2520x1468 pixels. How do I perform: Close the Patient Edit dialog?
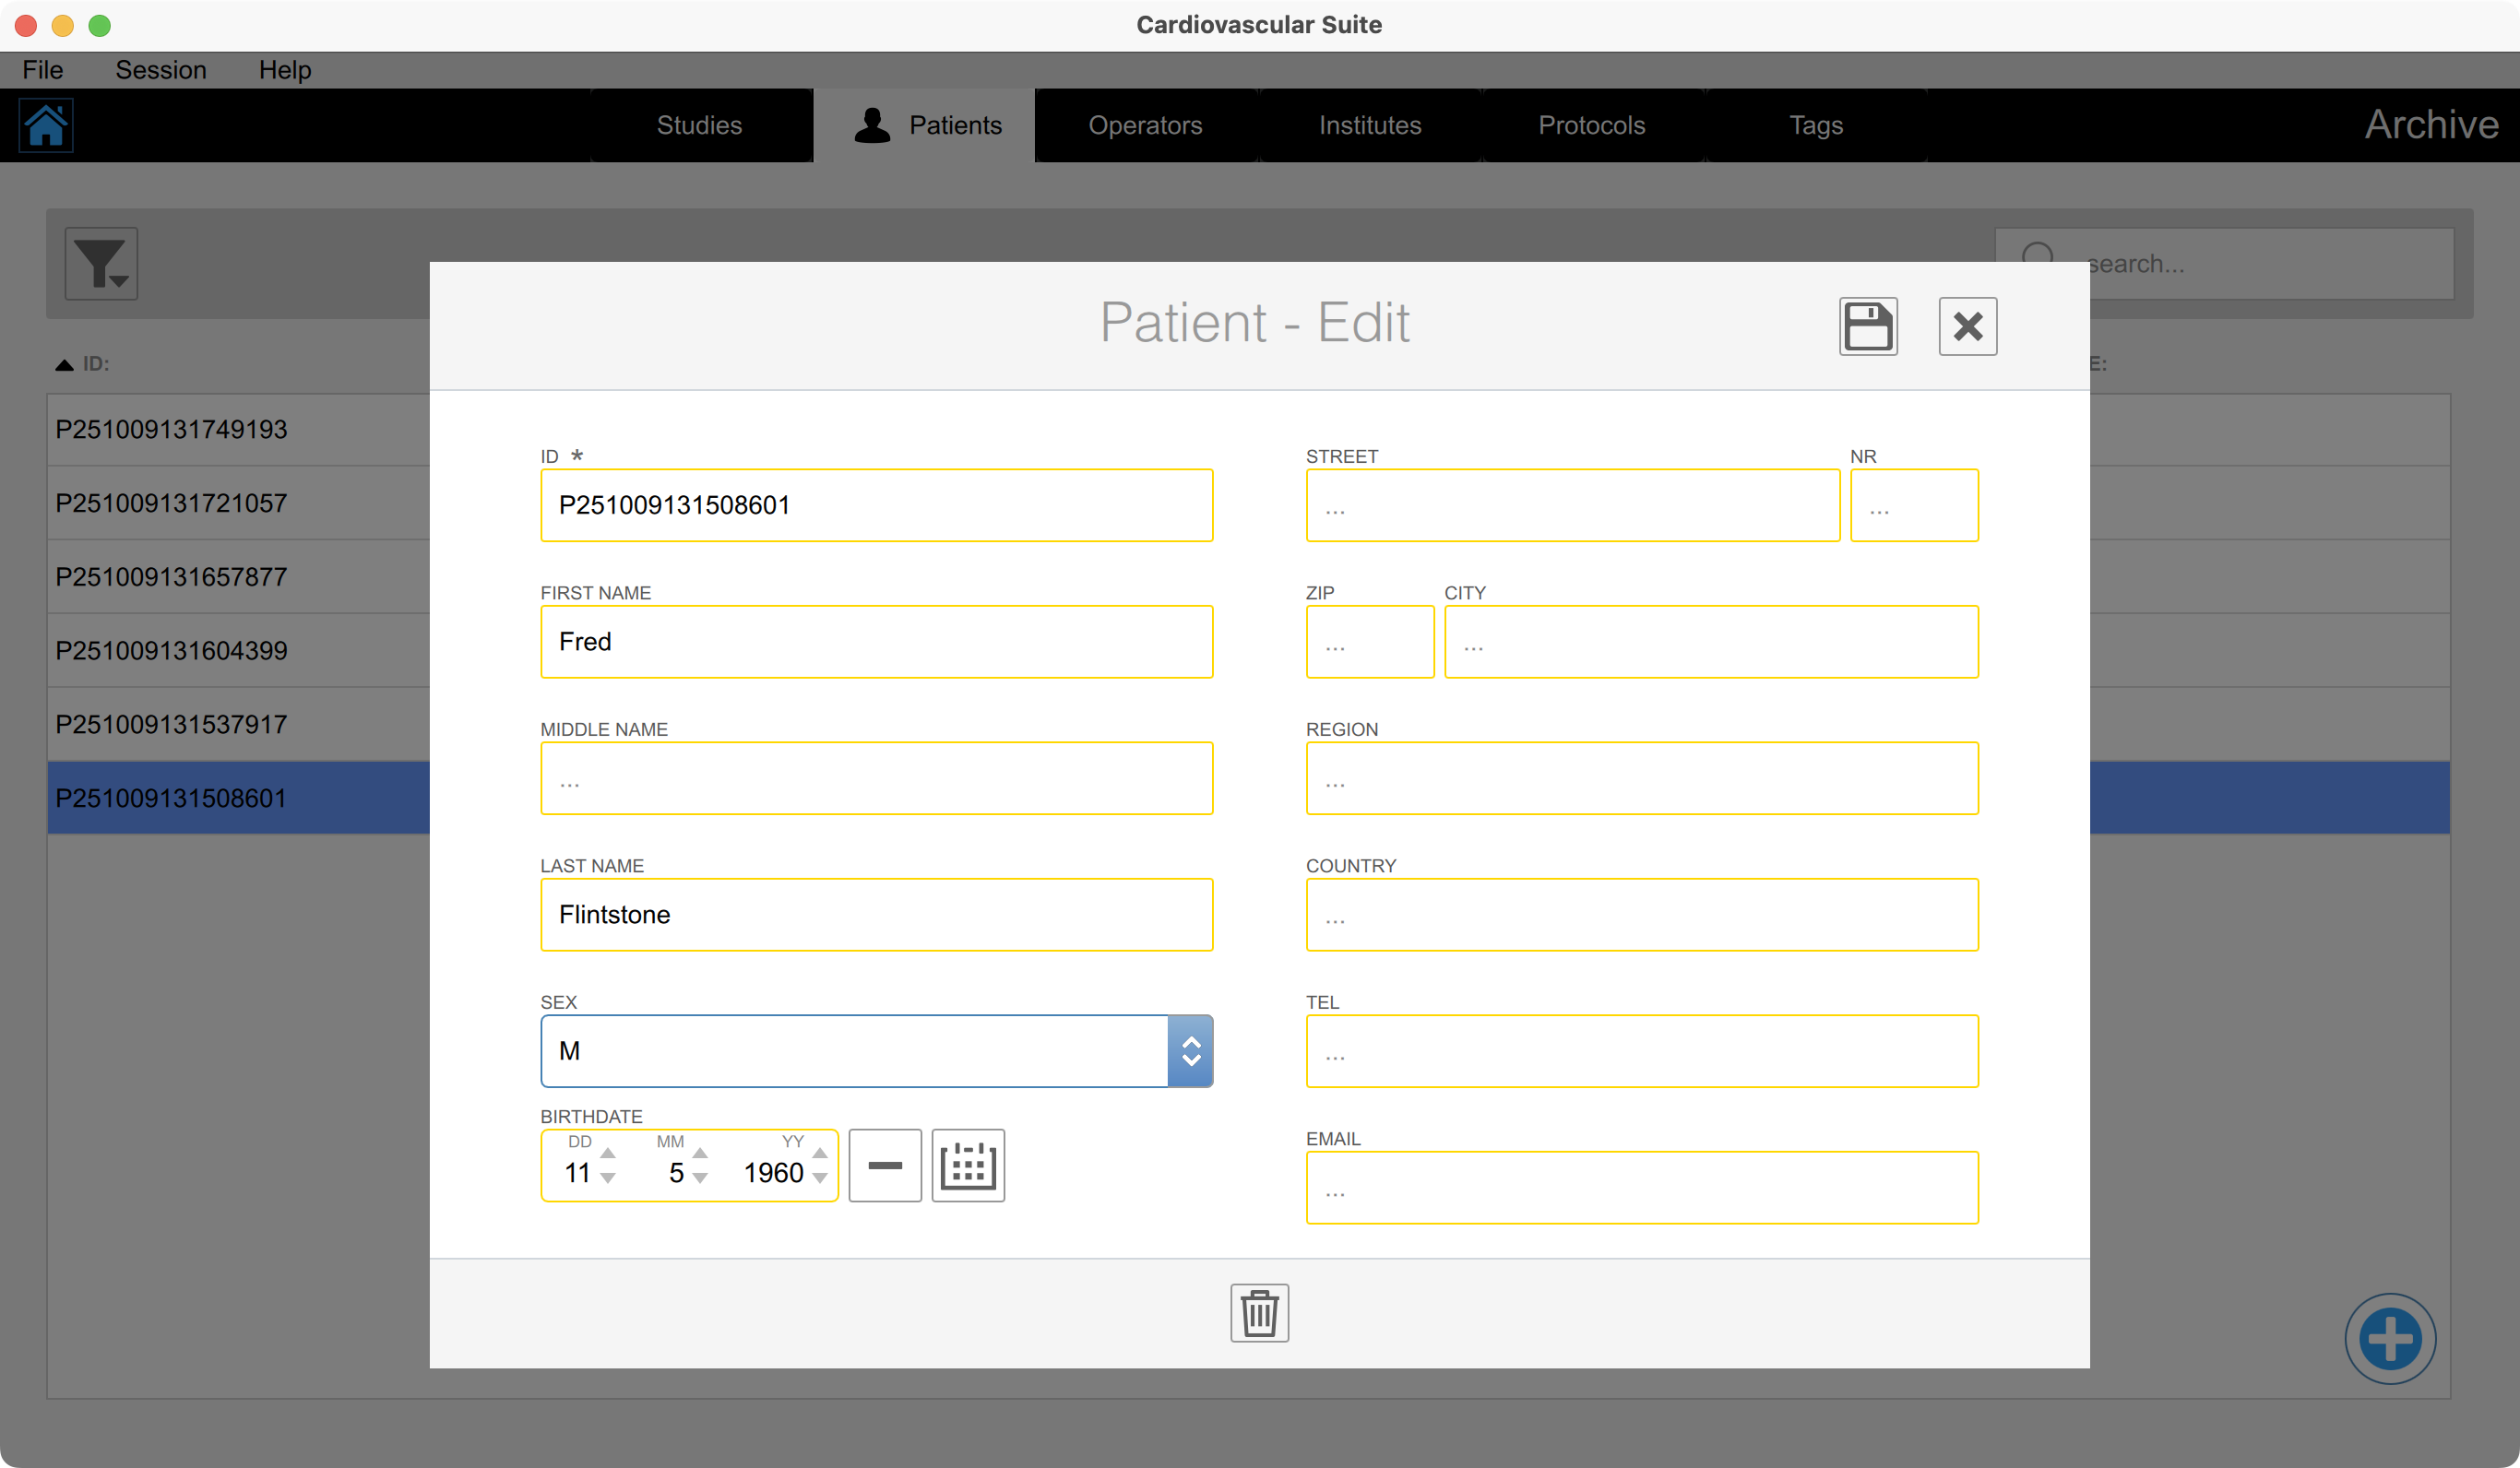point(1966,326)
